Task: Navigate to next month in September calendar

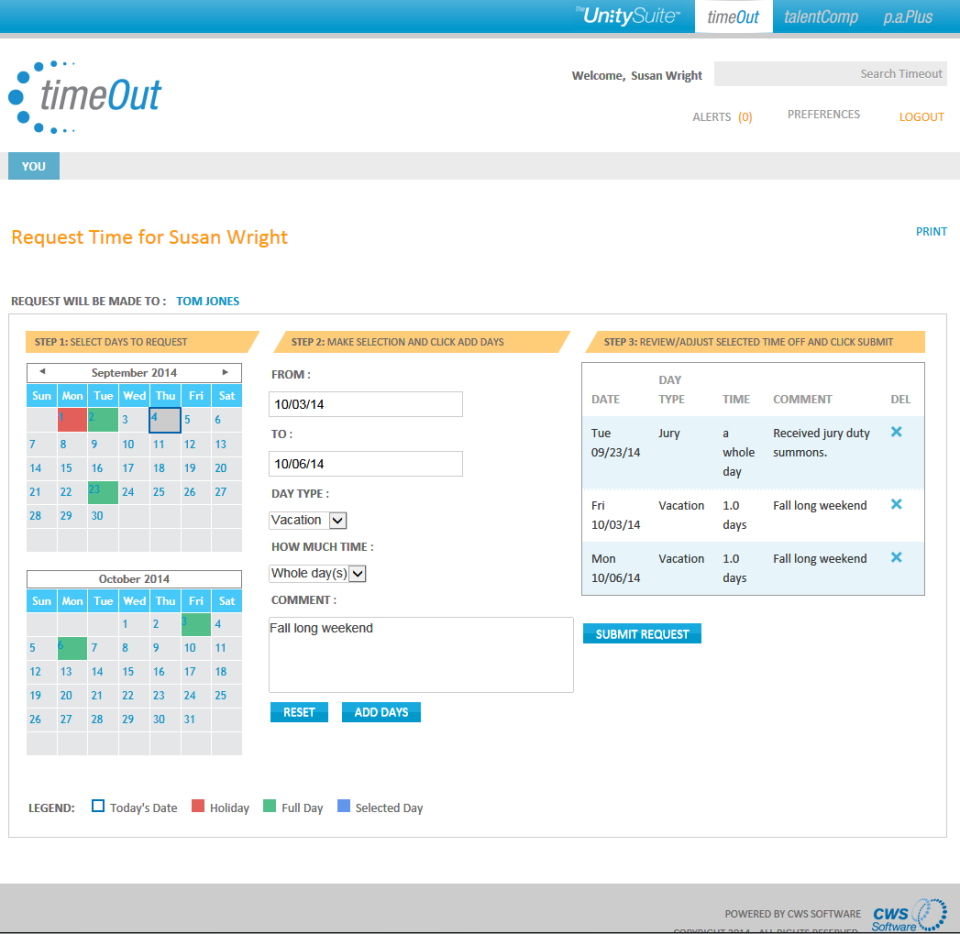Action: (225, 372)
